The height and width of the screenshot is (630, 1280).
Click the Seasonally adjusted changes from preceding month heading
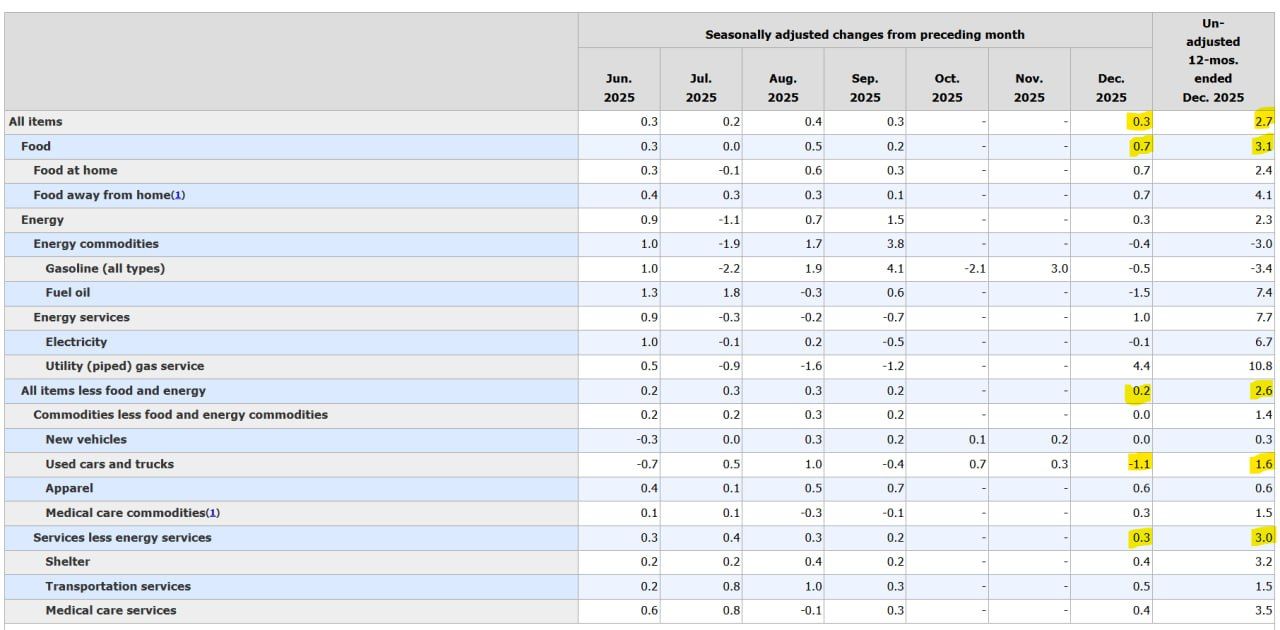(x=864, y=35)
